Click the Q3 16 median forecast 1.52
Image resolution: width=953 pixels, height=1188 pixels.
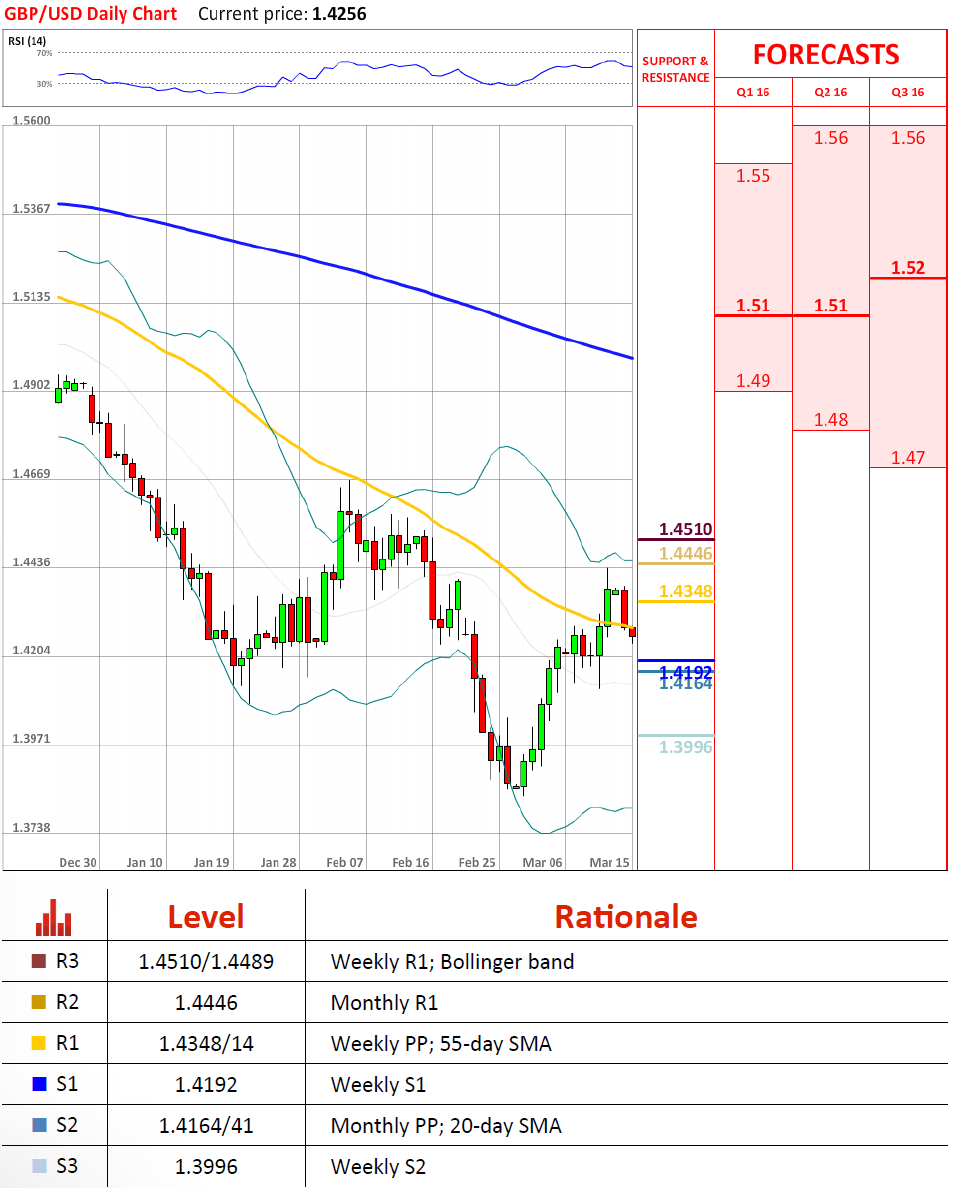[x=908, y=267]
